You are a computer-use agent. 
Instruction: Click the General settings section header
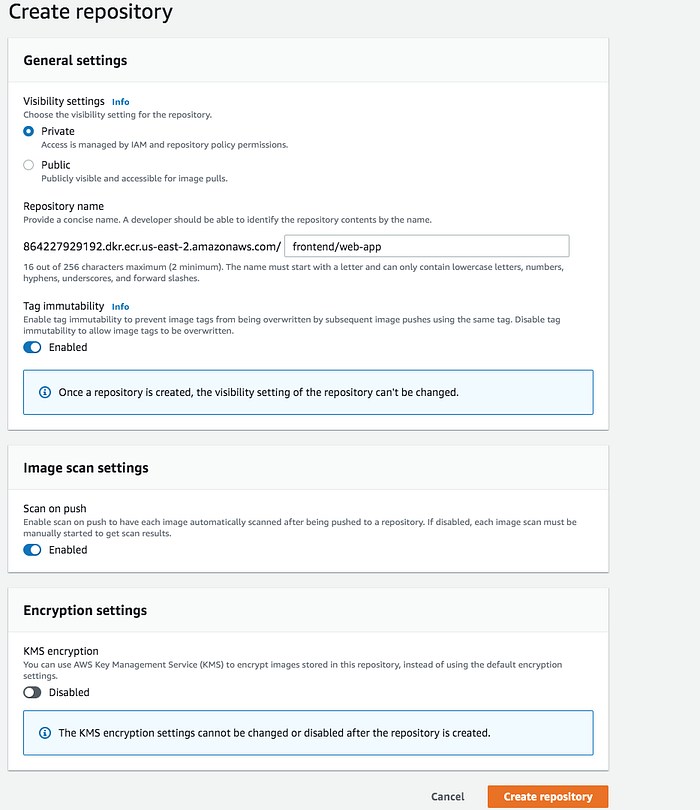pyautogui.click(x=75, y=60)
